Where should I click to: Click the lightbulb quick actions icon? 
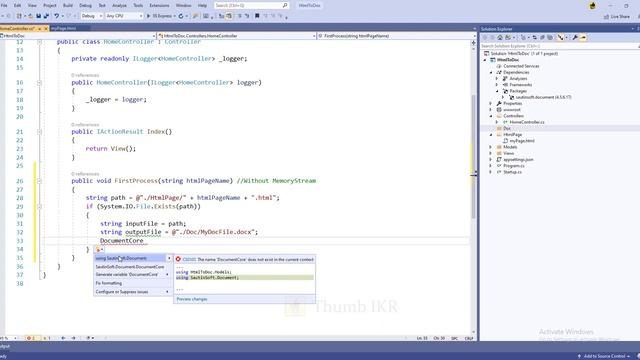(x=98, y=249)
